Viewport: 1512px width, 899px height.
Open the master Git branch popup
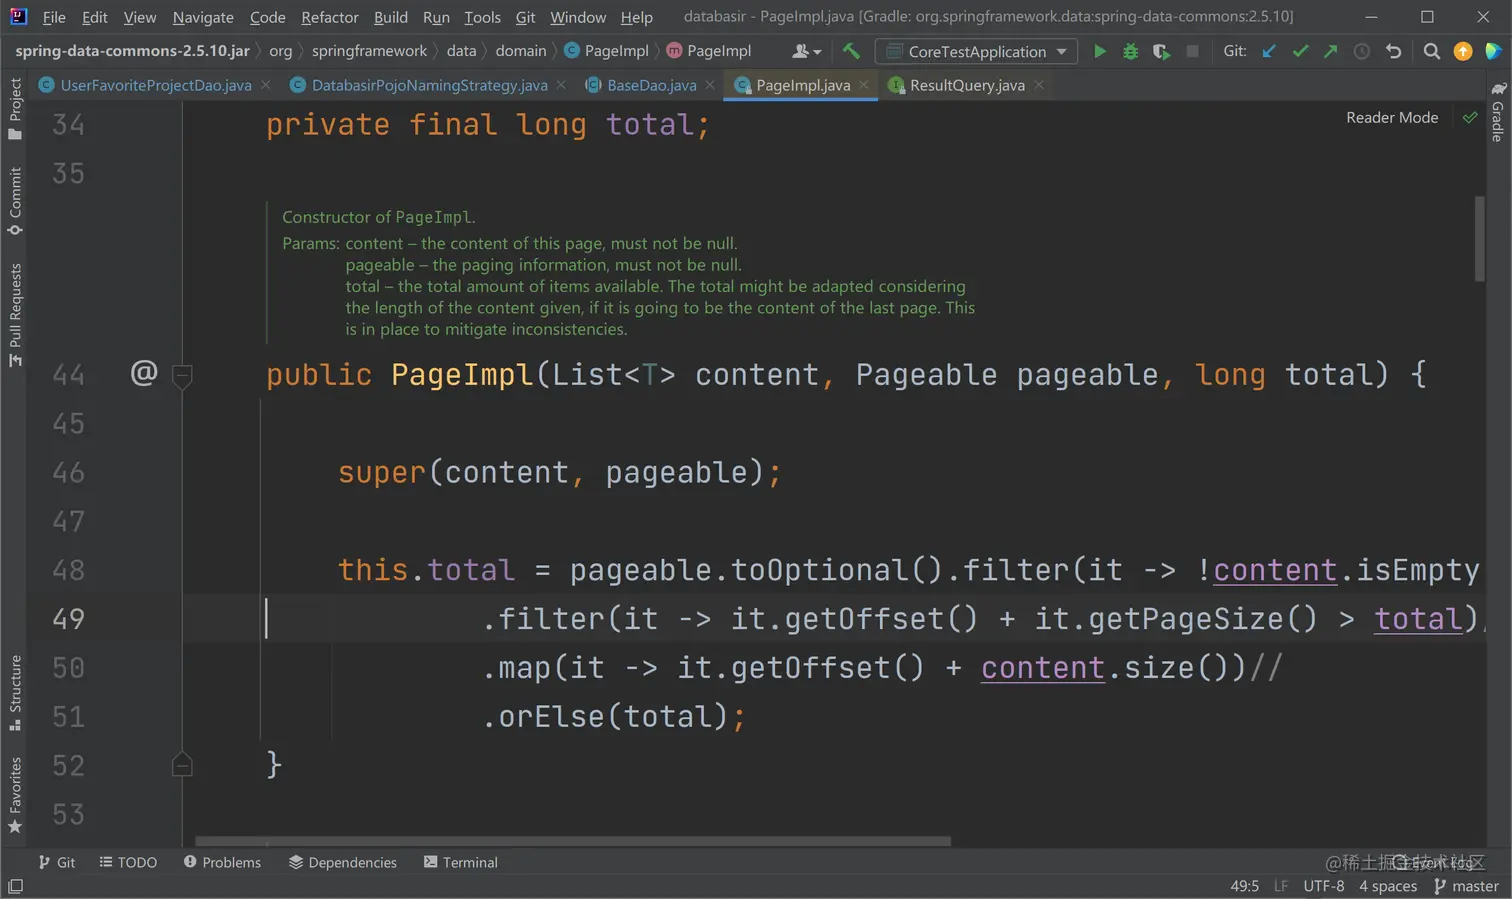tap(1466, 886)
